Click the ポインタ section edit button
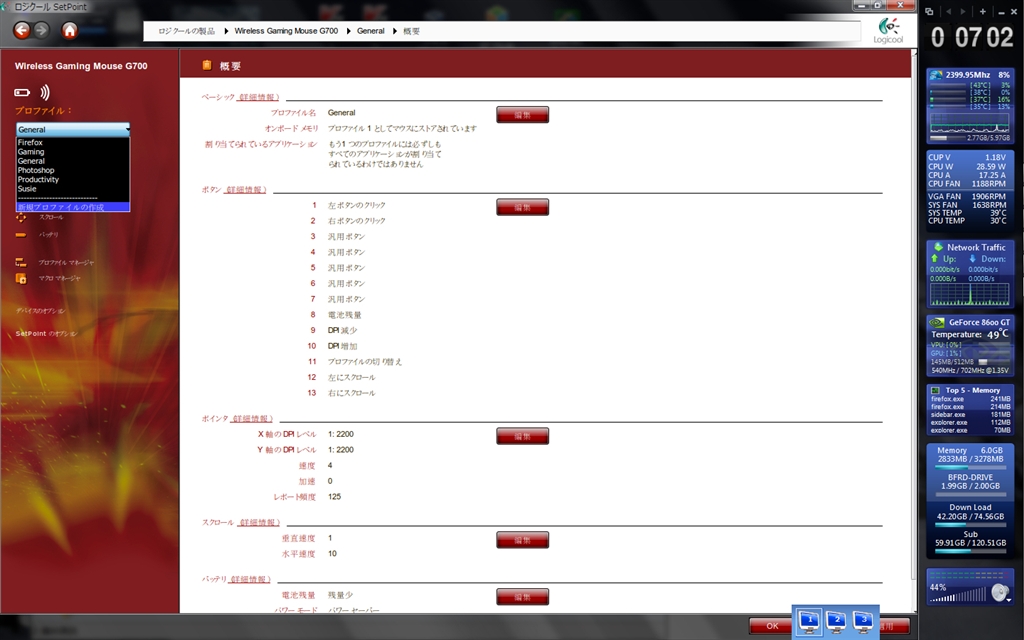Image resolution: width=1024 pixels, height=640 pixels. coord(522,436)
